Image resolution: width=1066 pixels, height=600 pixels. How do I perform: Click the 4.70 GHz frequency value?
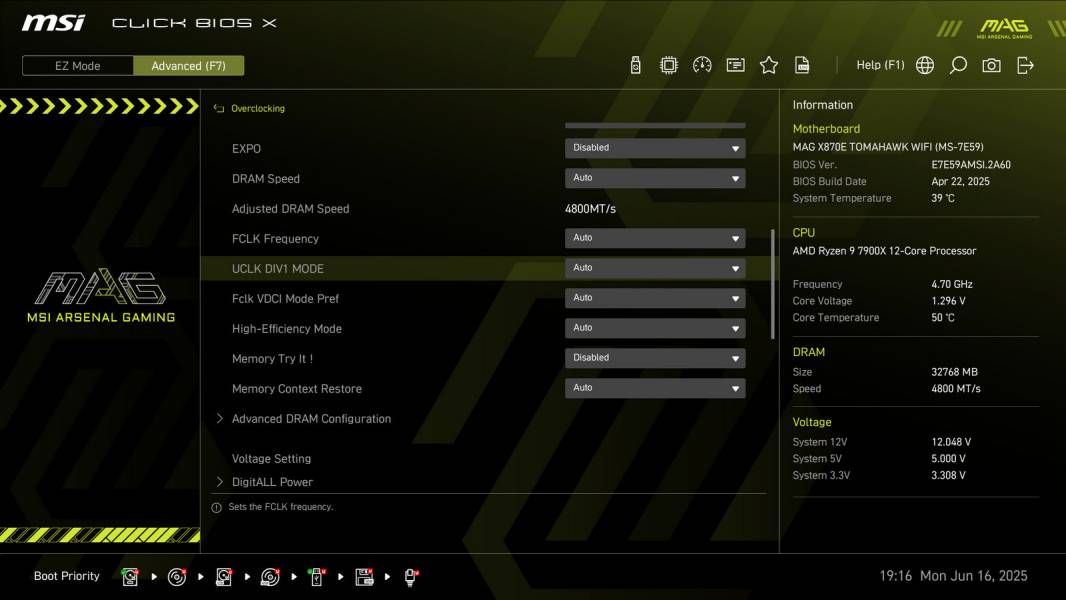952,284
